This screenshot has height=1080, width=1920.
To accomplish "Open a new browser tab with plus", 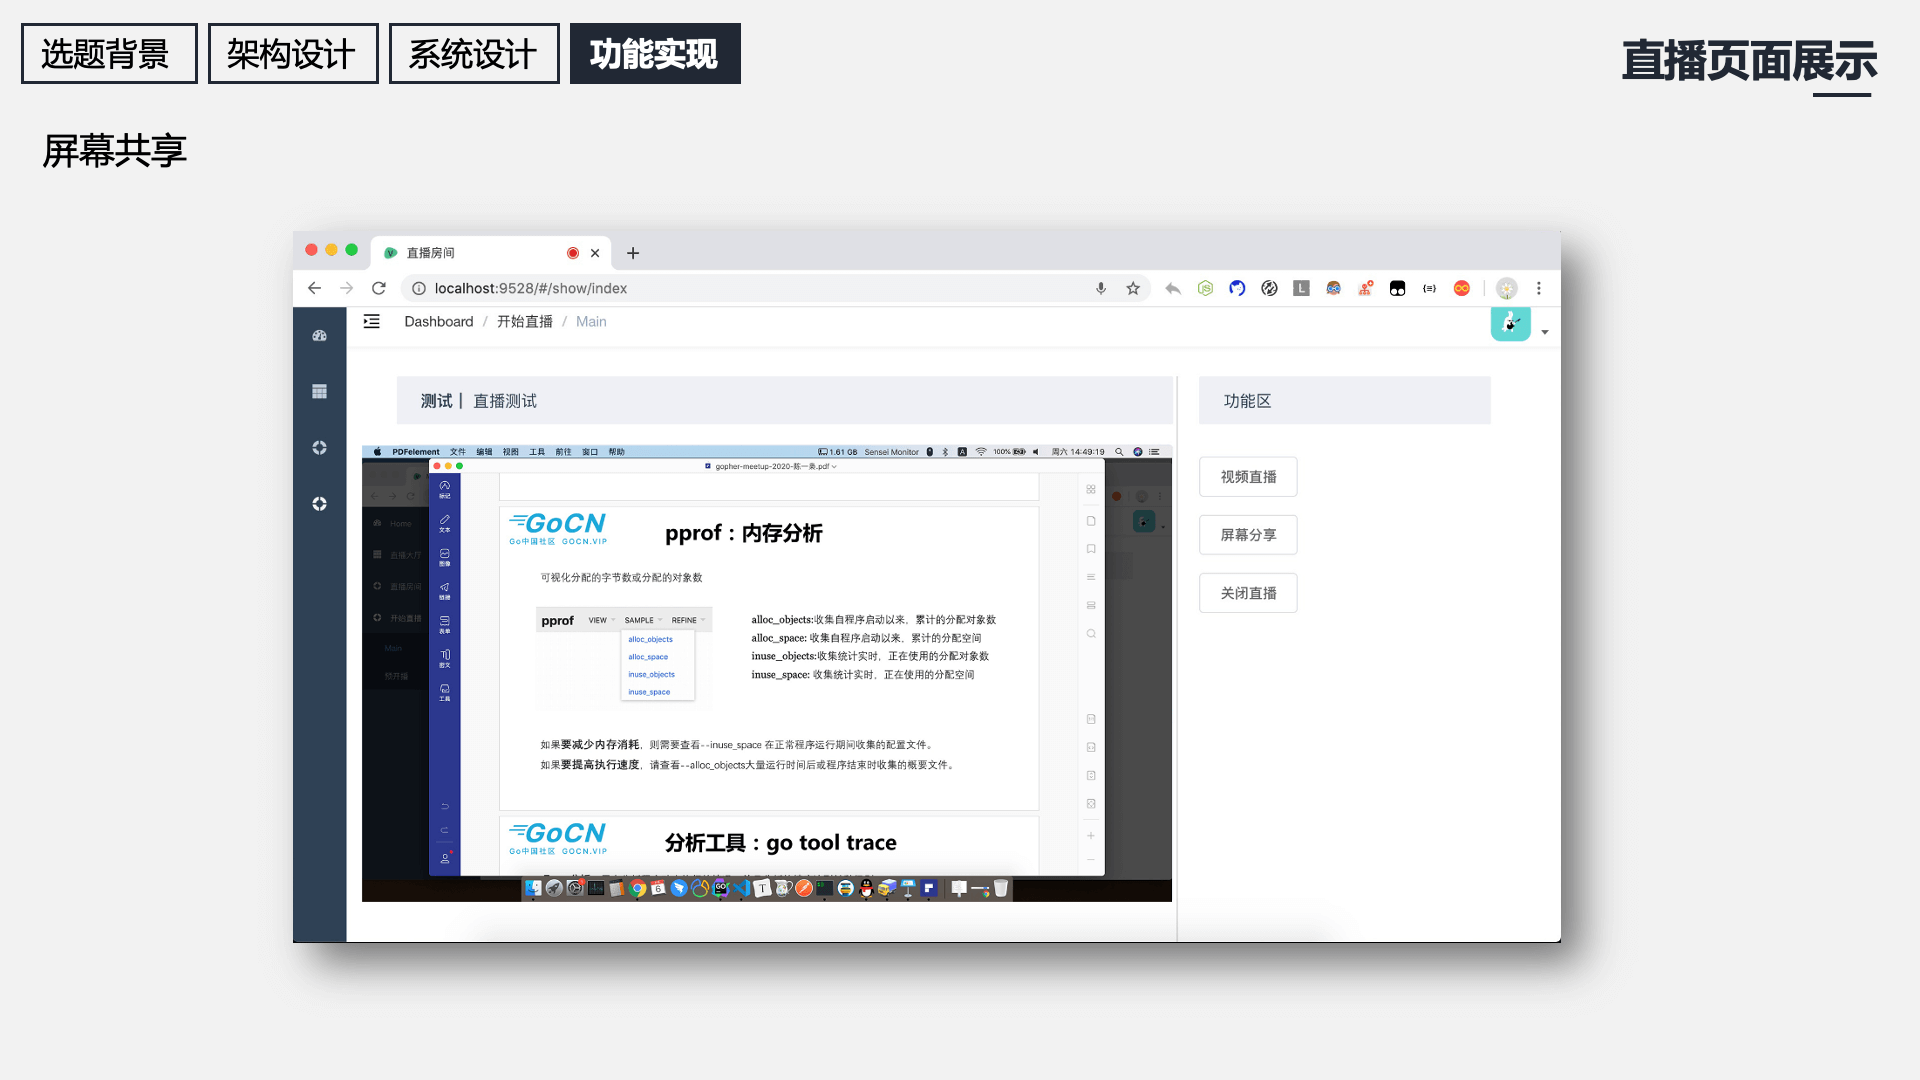I will pyautogui.click(x=633, y=254).
